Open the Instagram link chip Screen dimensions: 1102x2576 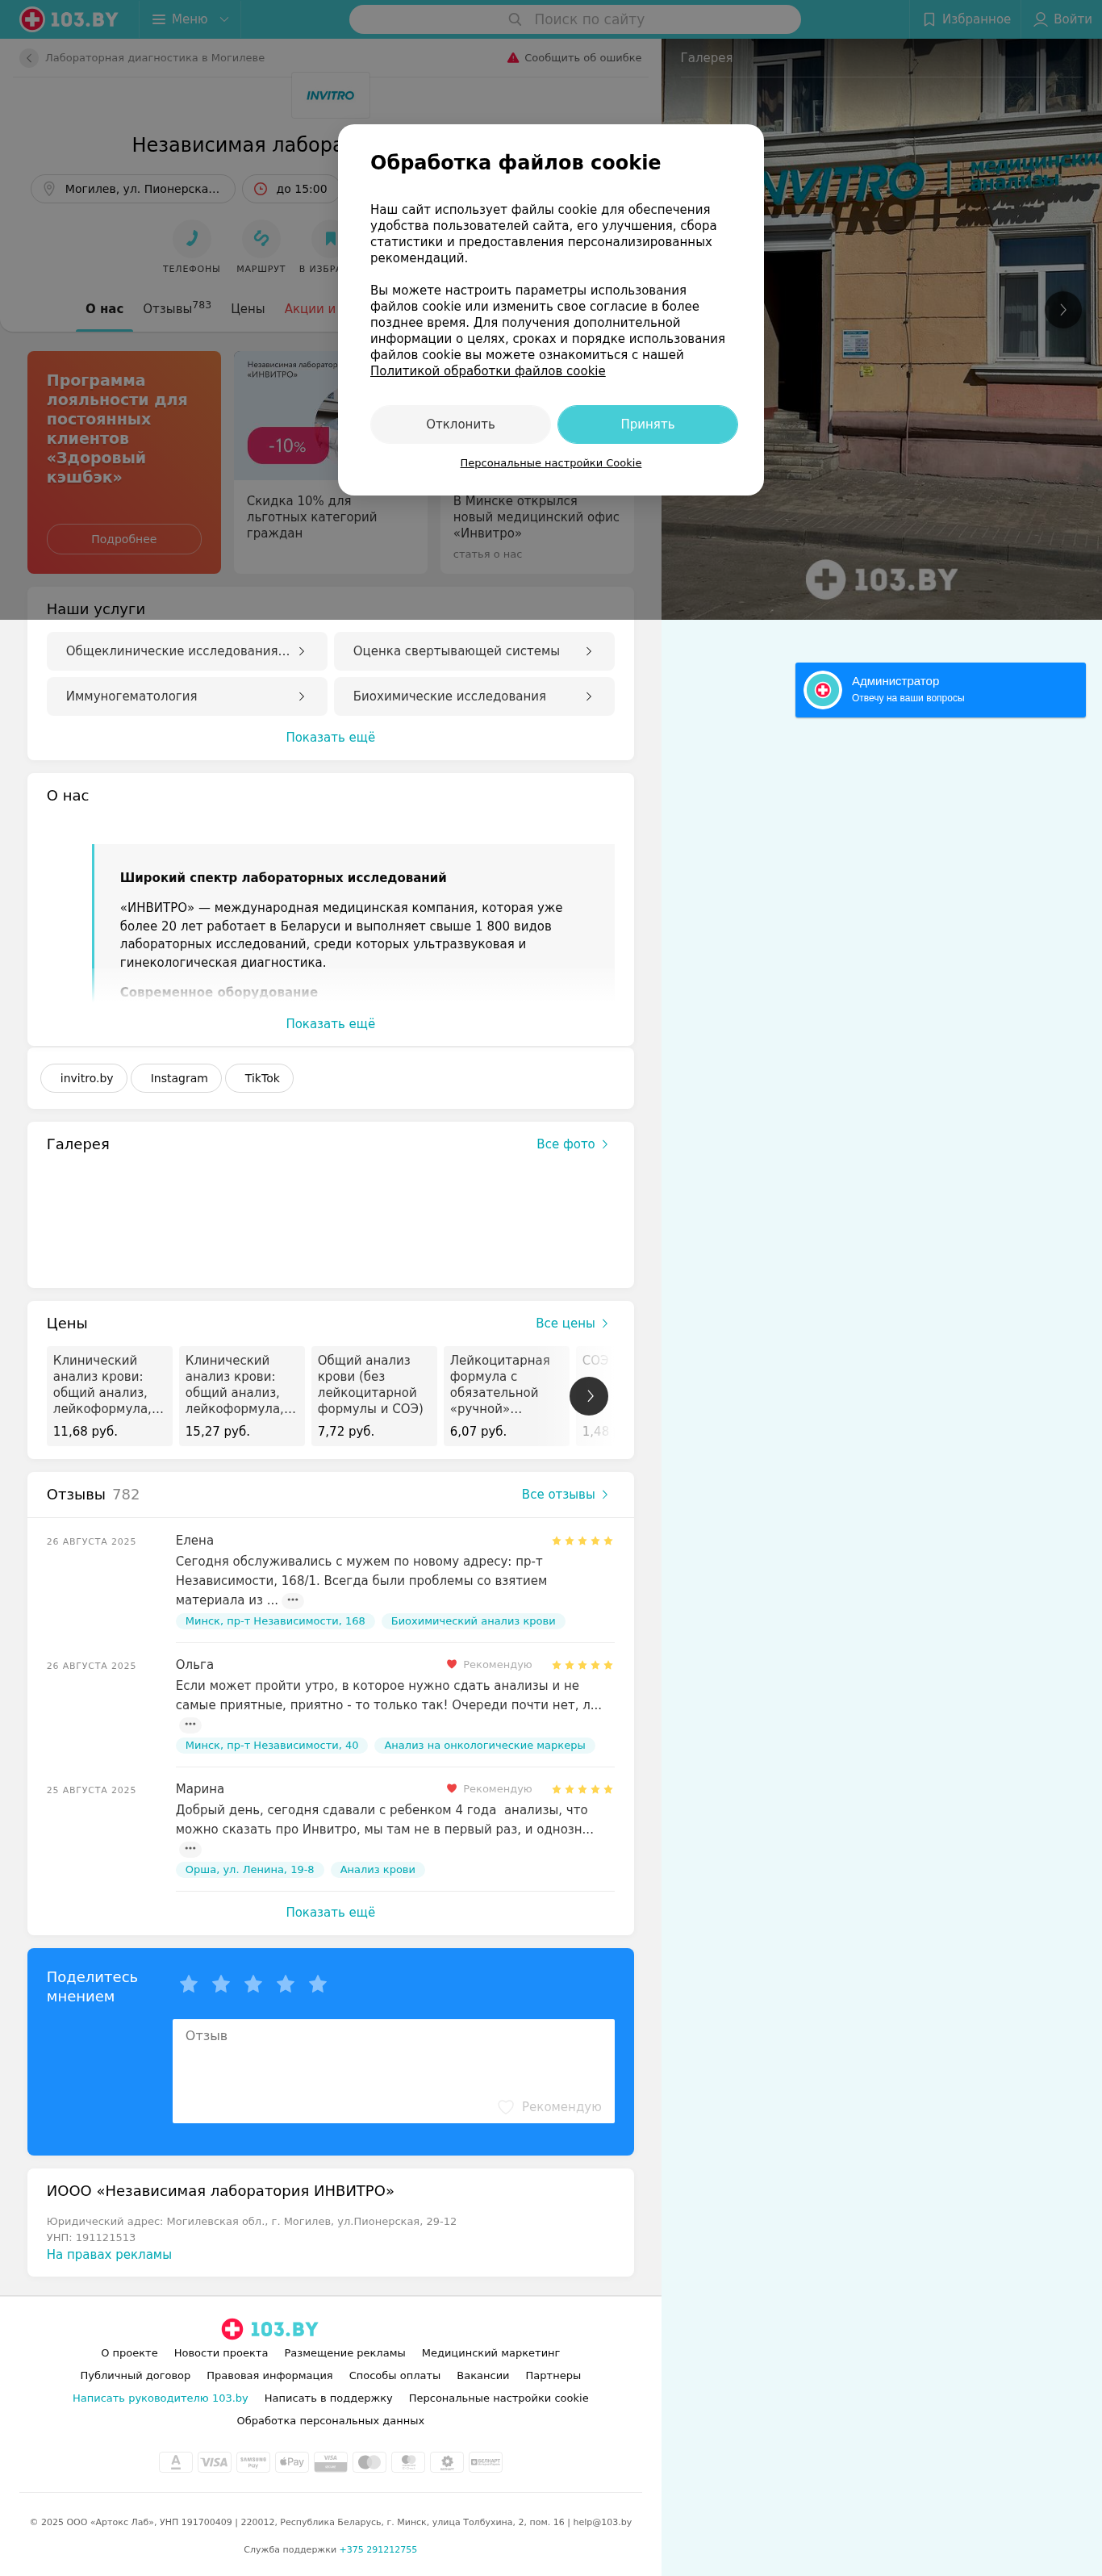[177, 1078]
